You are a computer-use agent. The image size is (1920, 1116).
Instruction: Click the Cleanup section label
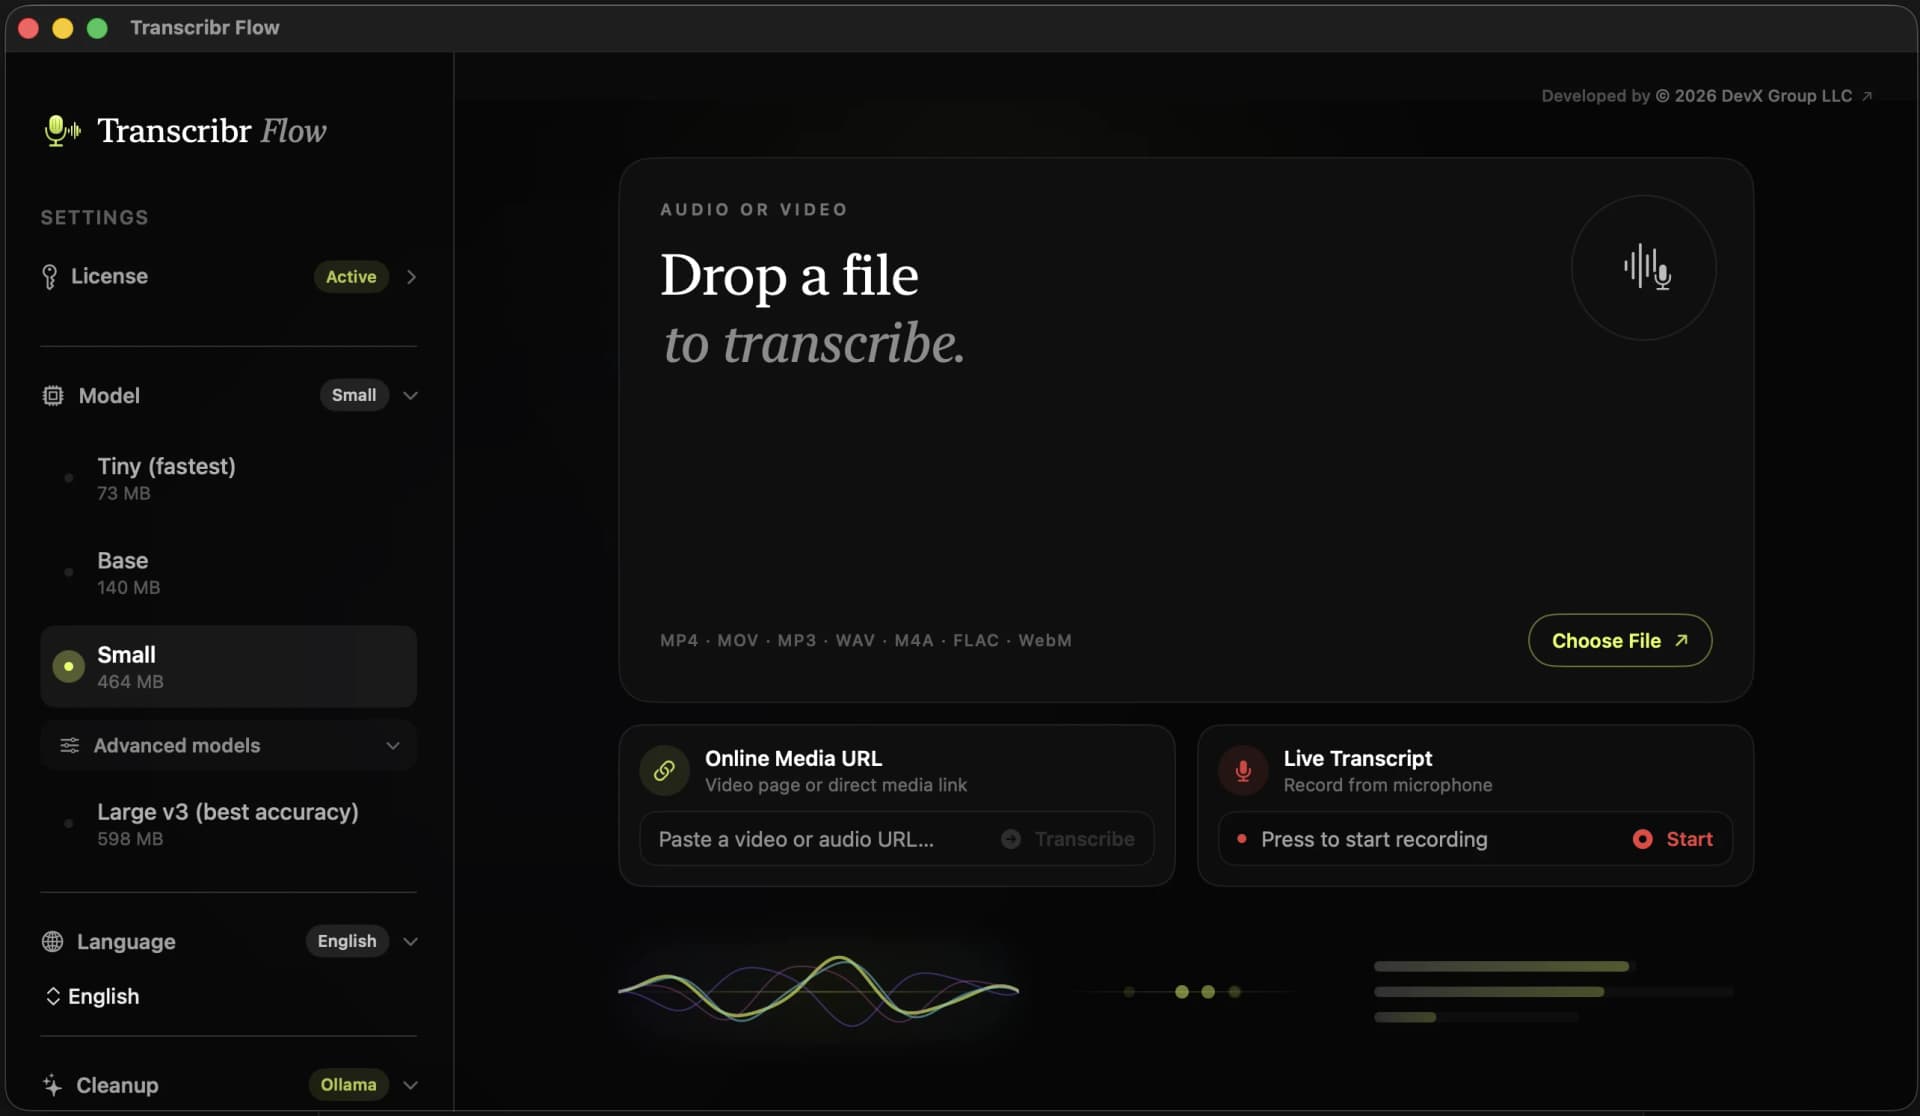click(x=117, y=1085)
